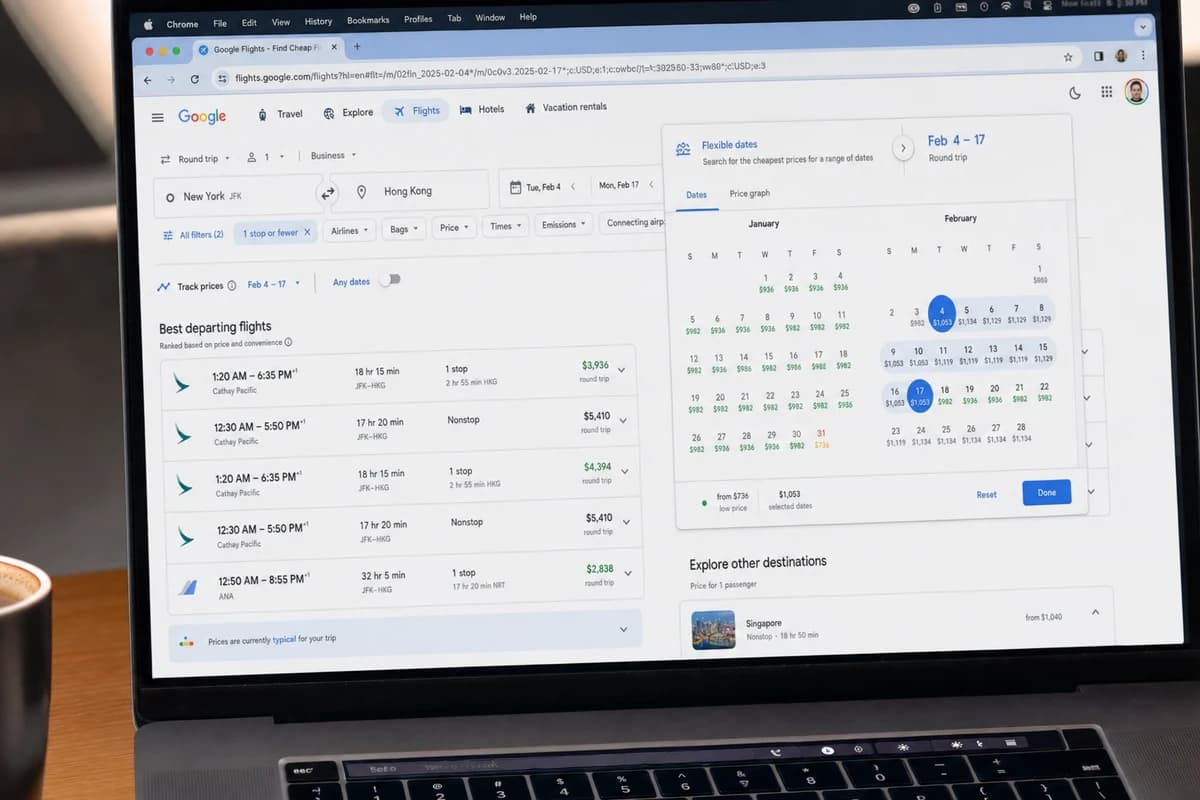Viewport: 1200px width, 800px height.
Task: Bookmark this page with the star icon
Action: (x=1067, y=57)
